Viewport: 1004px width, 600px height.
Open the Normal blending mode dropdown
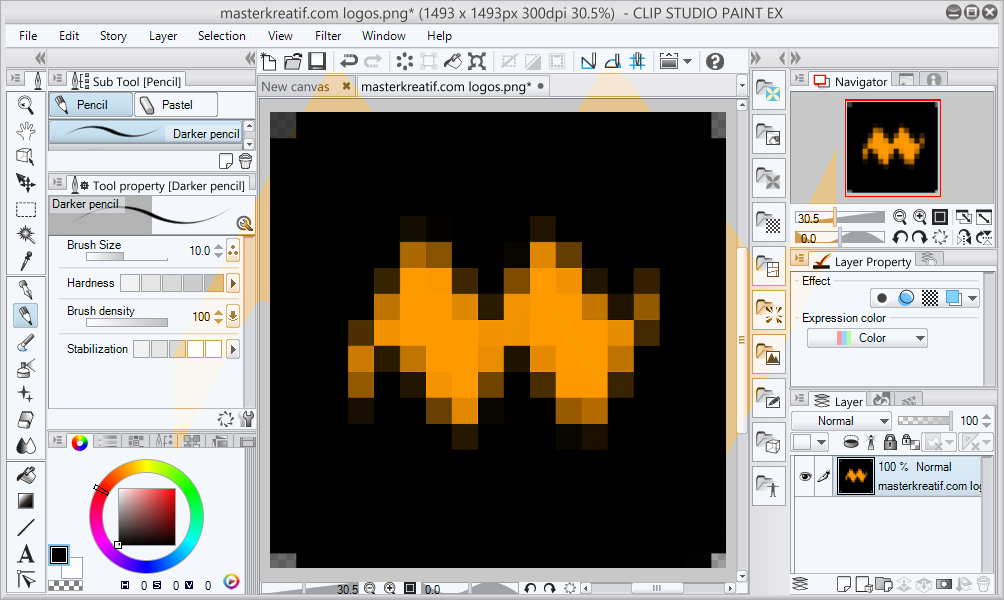(841, 421)
